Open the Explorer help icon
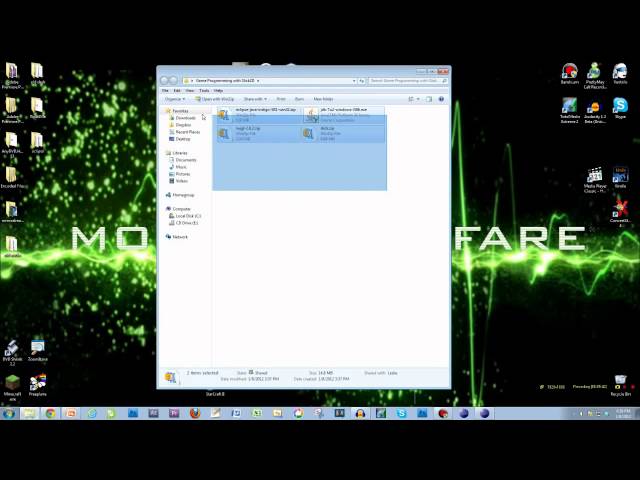Viewport: 640px width, 480px height. [x=441, y=99]
